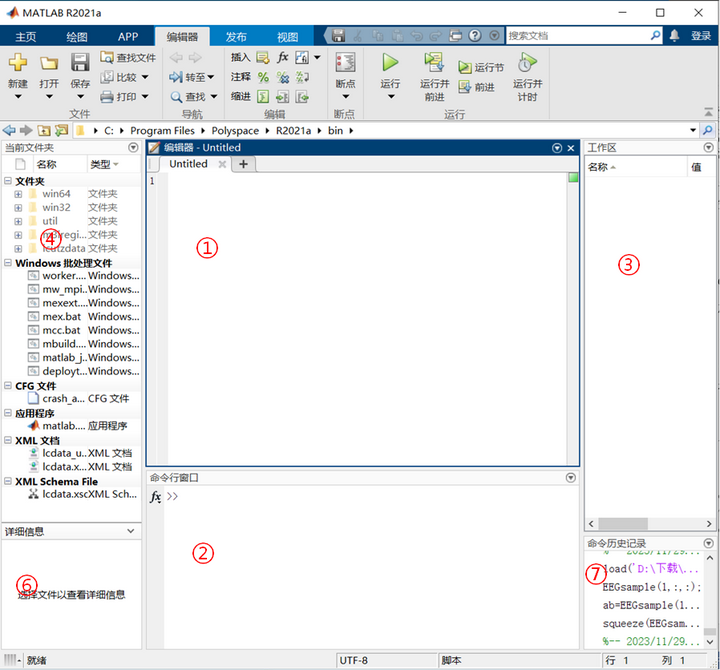Click Find Files (查找文件)

128,57
